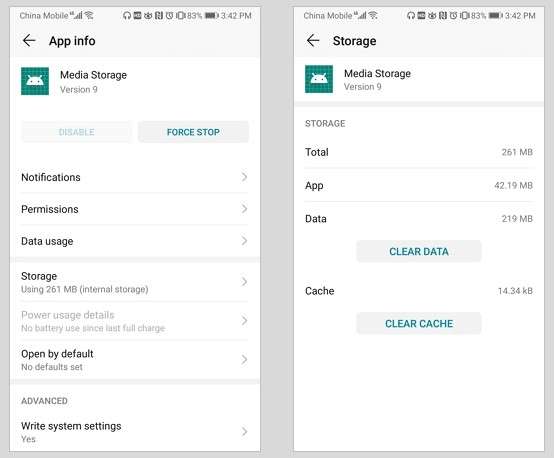Tap the App info title

(x=72, y=41)
